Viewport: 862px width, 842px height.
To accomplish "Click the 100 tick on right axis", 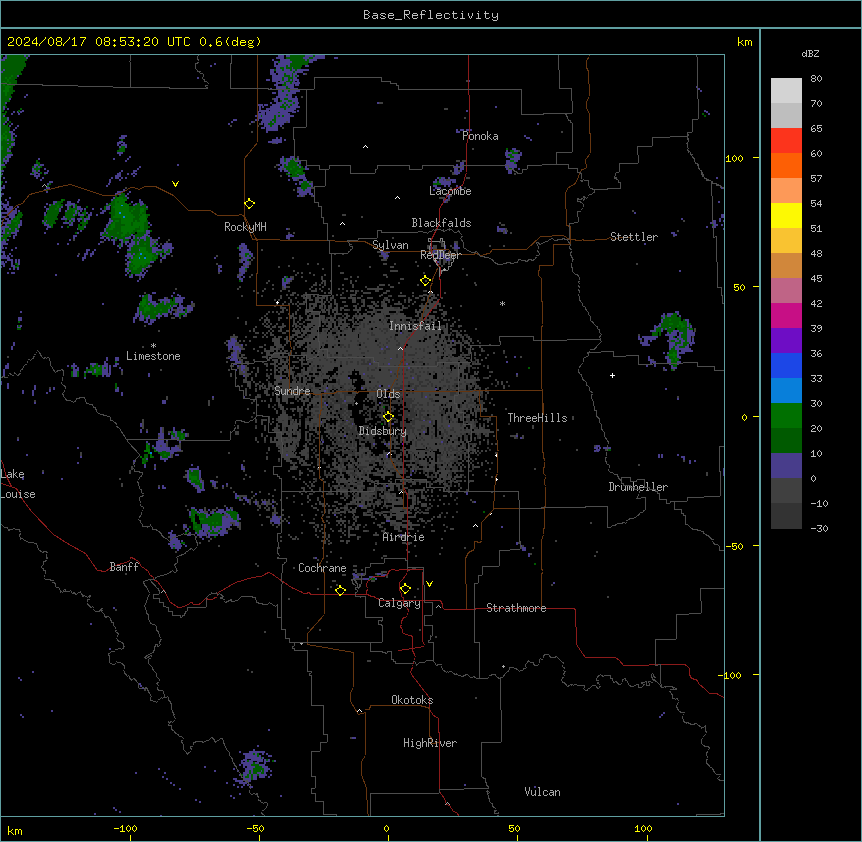I will (734, 158).
